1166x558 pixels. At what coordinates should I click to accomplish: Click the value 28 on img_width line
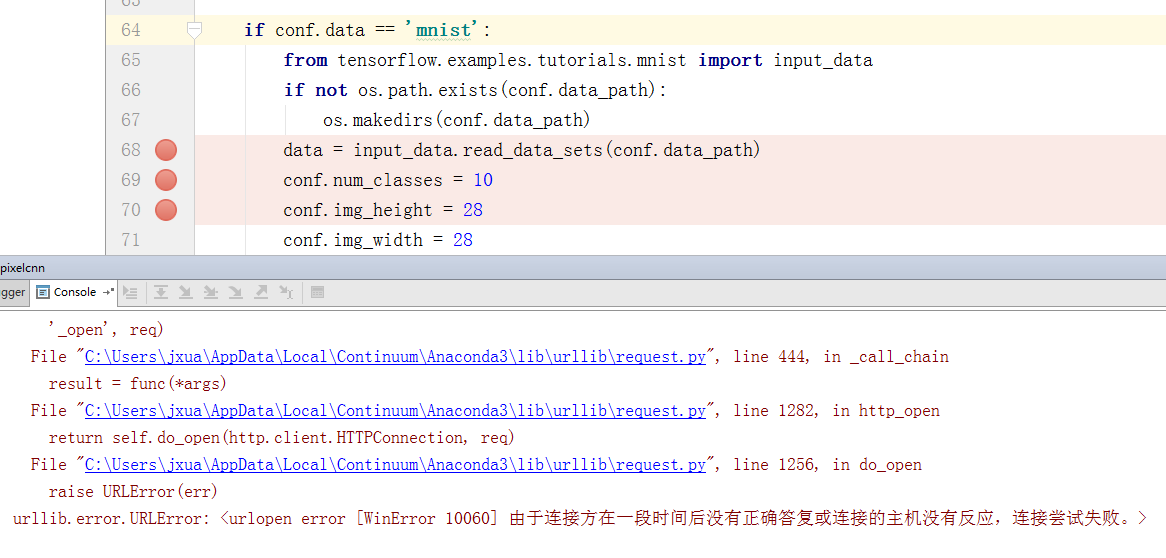[463, 240]
